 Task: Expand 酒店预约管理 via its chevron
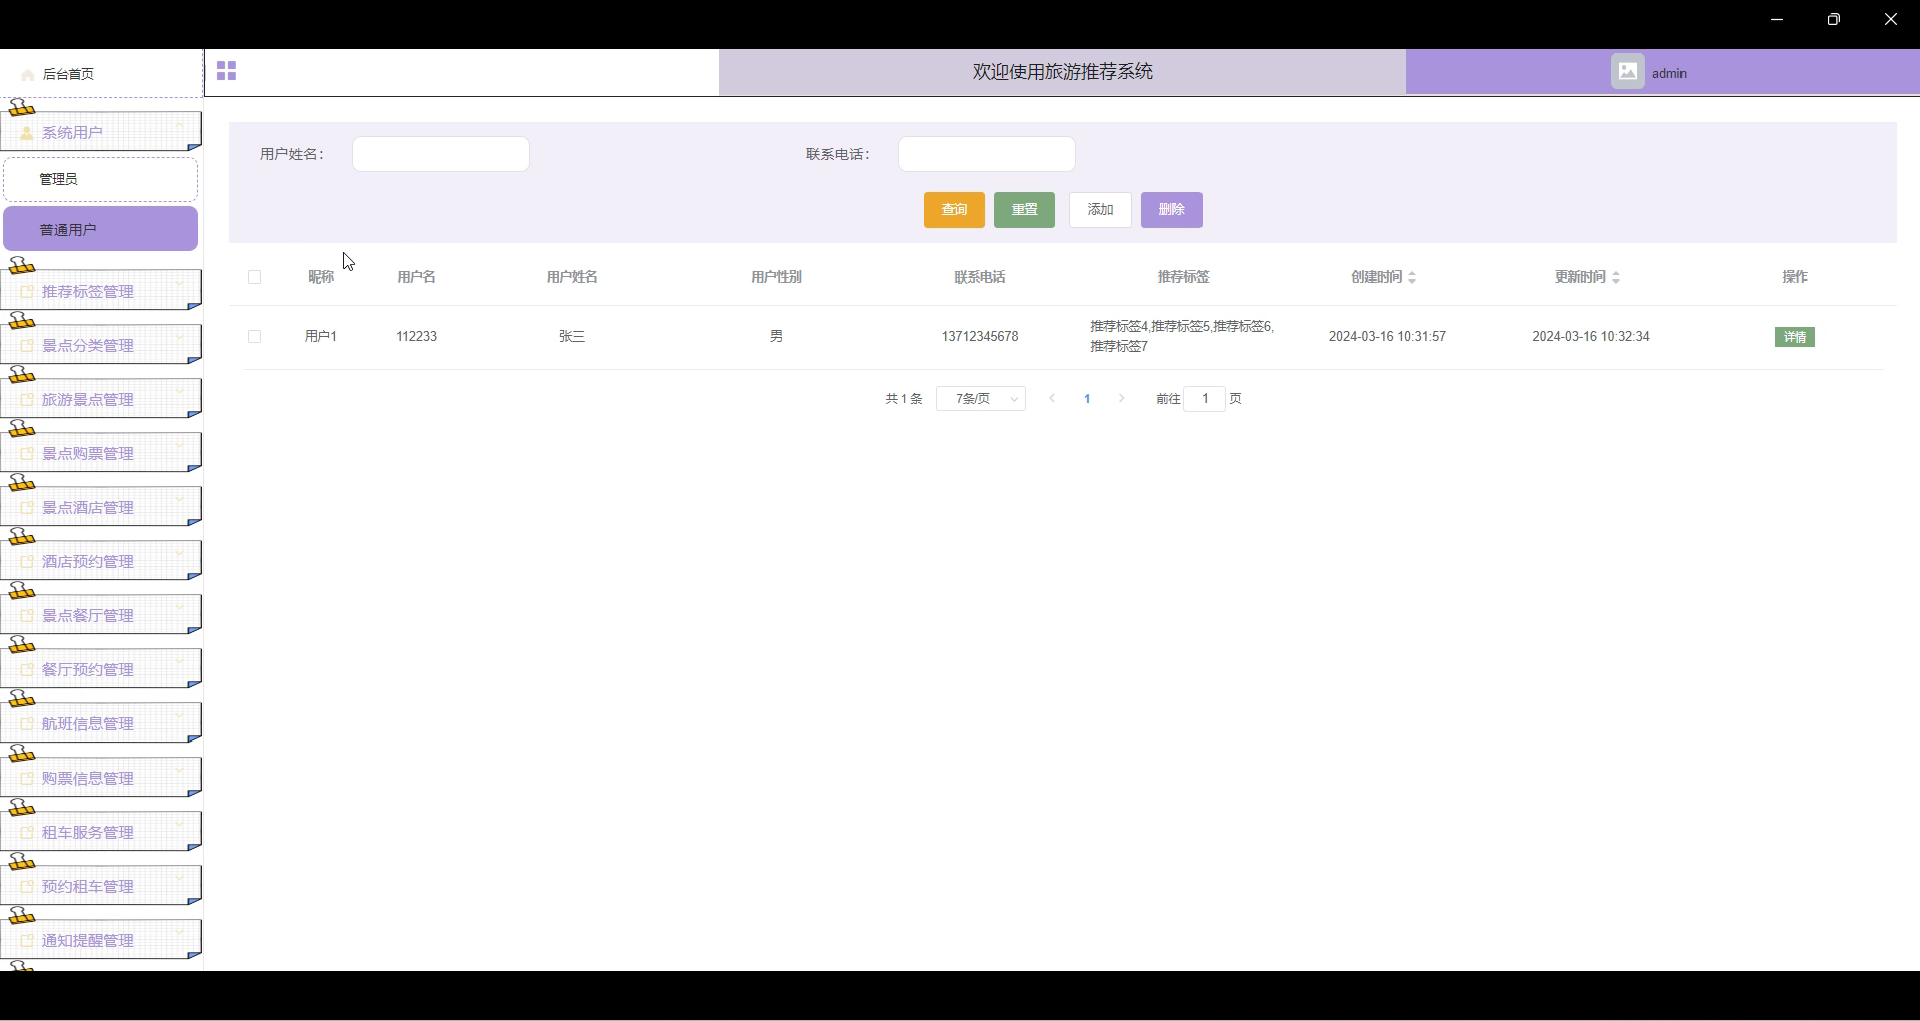click(180, 554)
